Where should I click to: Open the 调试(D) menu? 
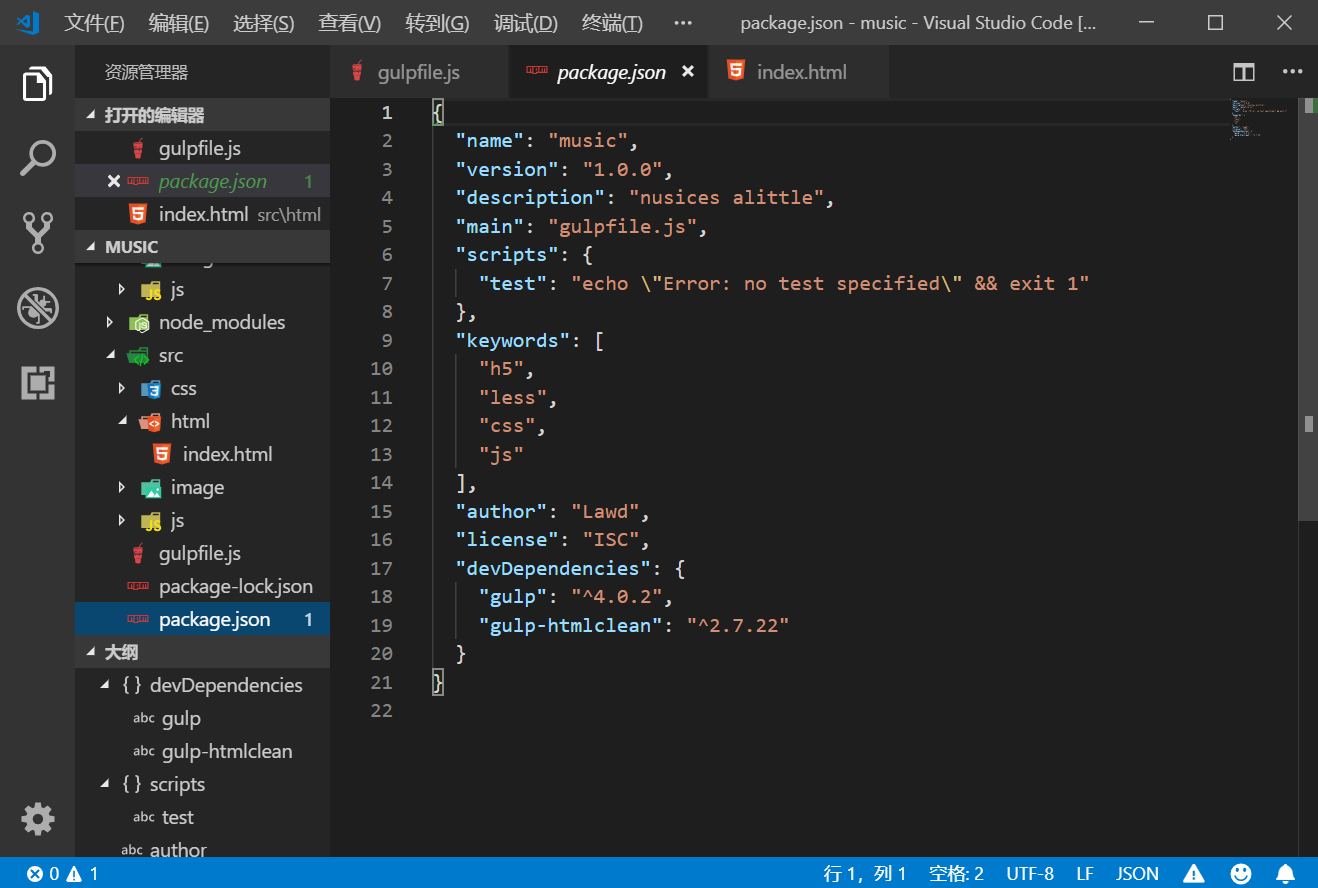pos(526,23)
